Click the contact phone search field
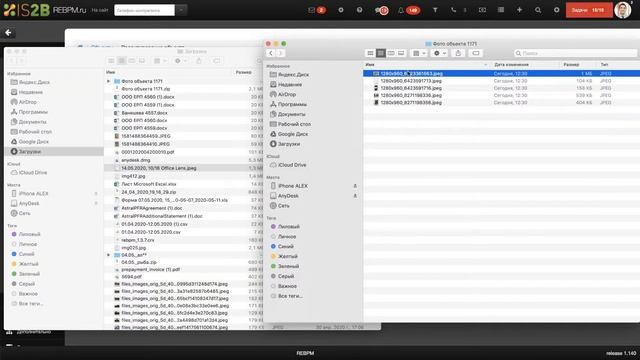The image size is (640, 360). 144,10
